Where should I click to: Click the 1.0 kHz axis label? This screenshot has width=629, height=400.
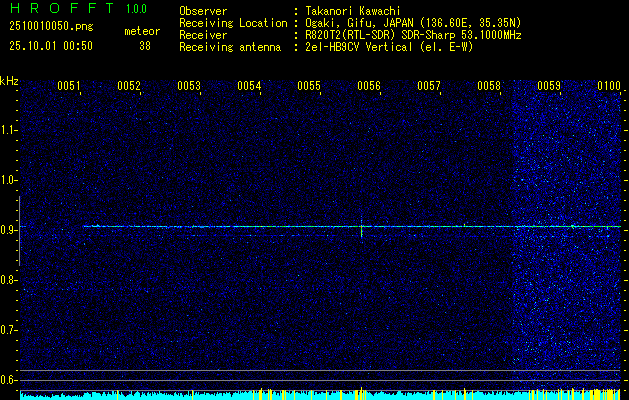tap(8, 180)
